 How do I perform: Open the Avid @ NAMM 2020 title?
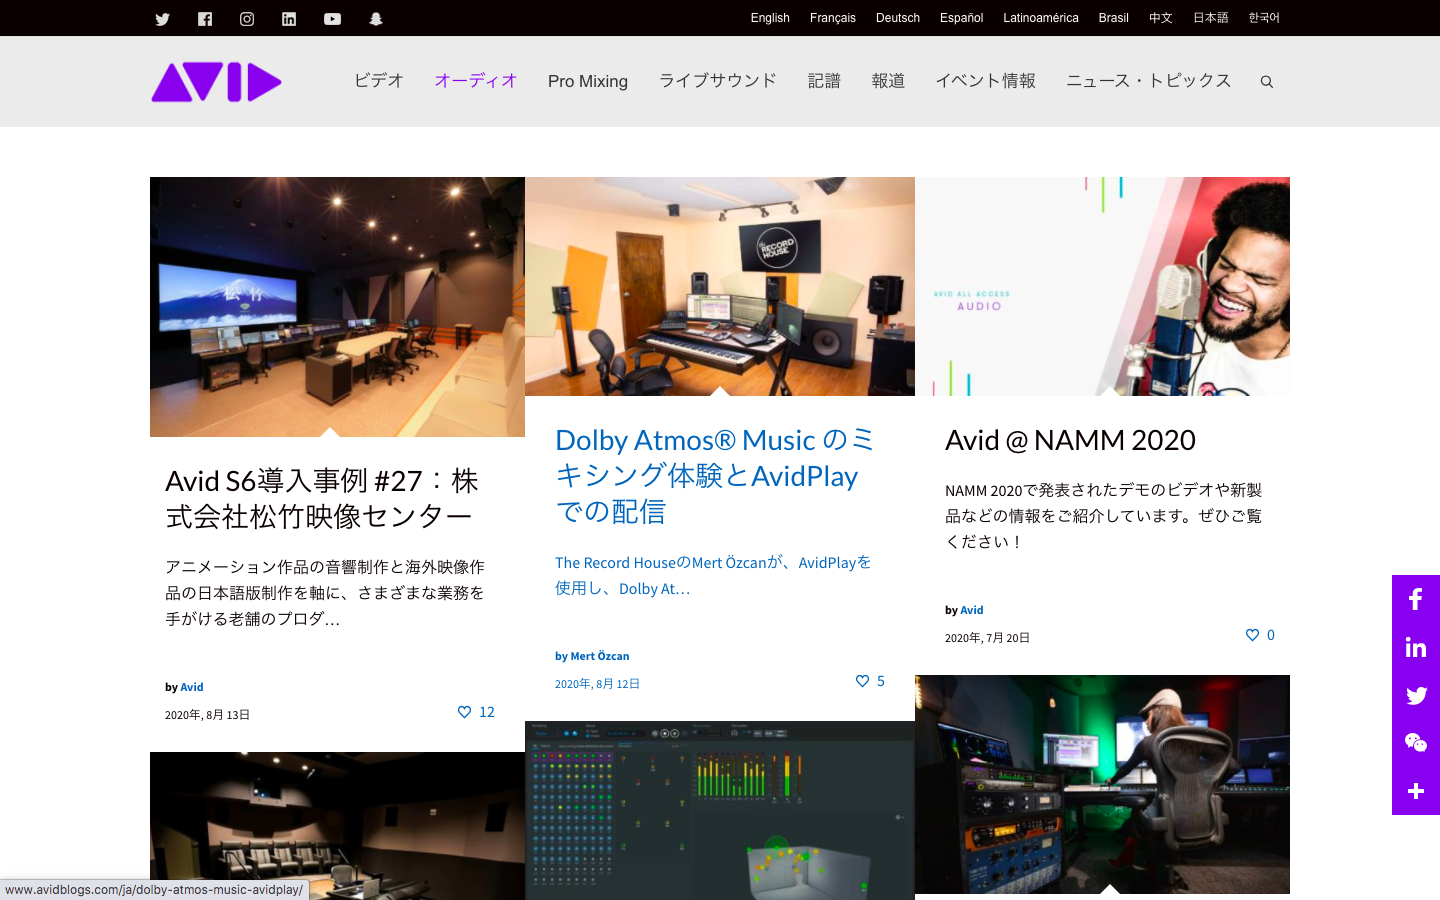tap(1070, 440)
